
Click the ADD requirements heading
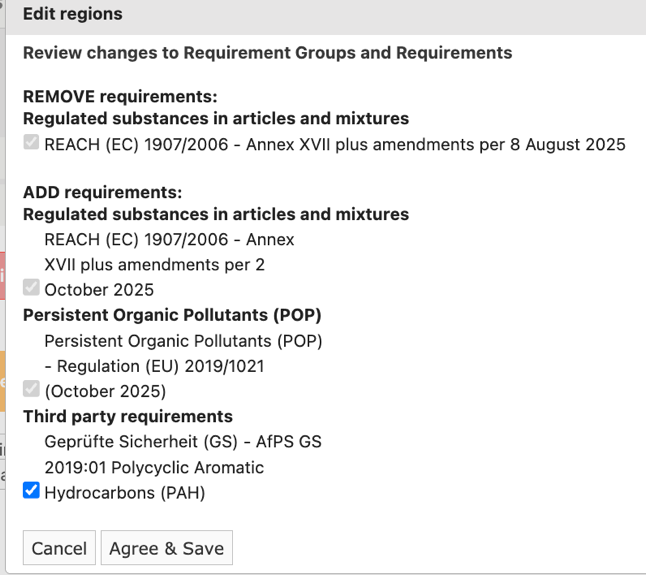tap(103, 193)
